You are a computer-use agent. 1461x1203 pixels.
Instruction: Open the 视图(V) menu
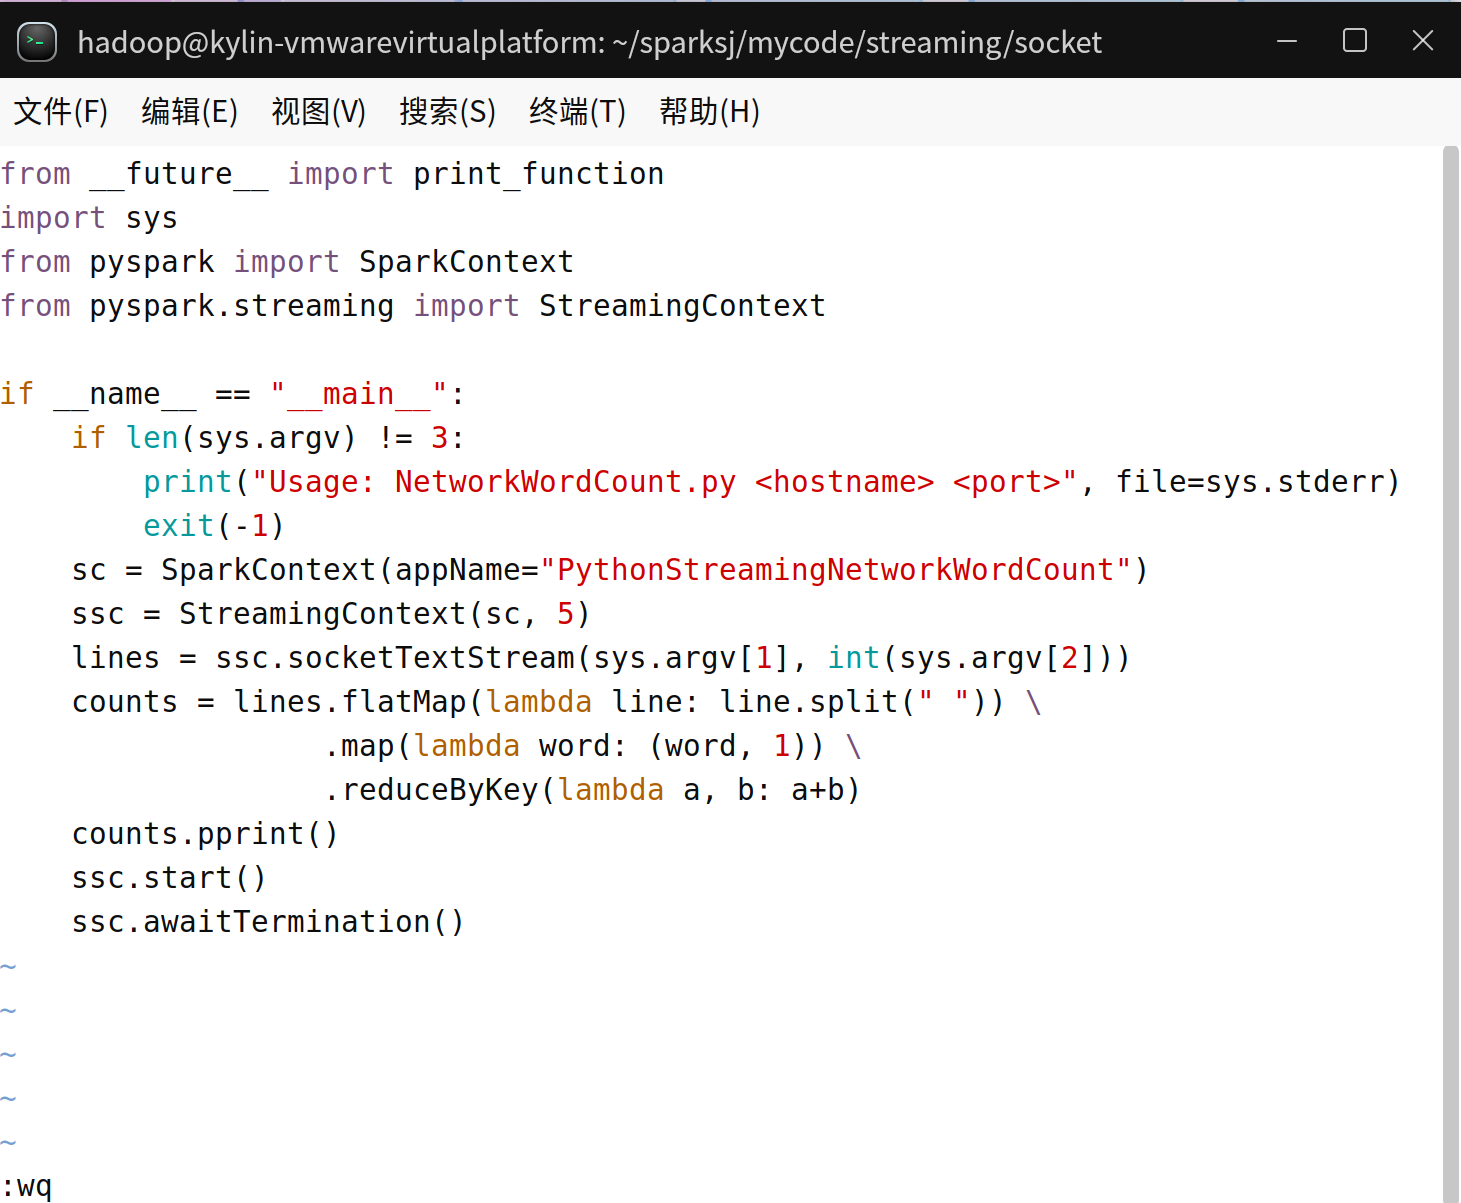(x=318, y=111)
